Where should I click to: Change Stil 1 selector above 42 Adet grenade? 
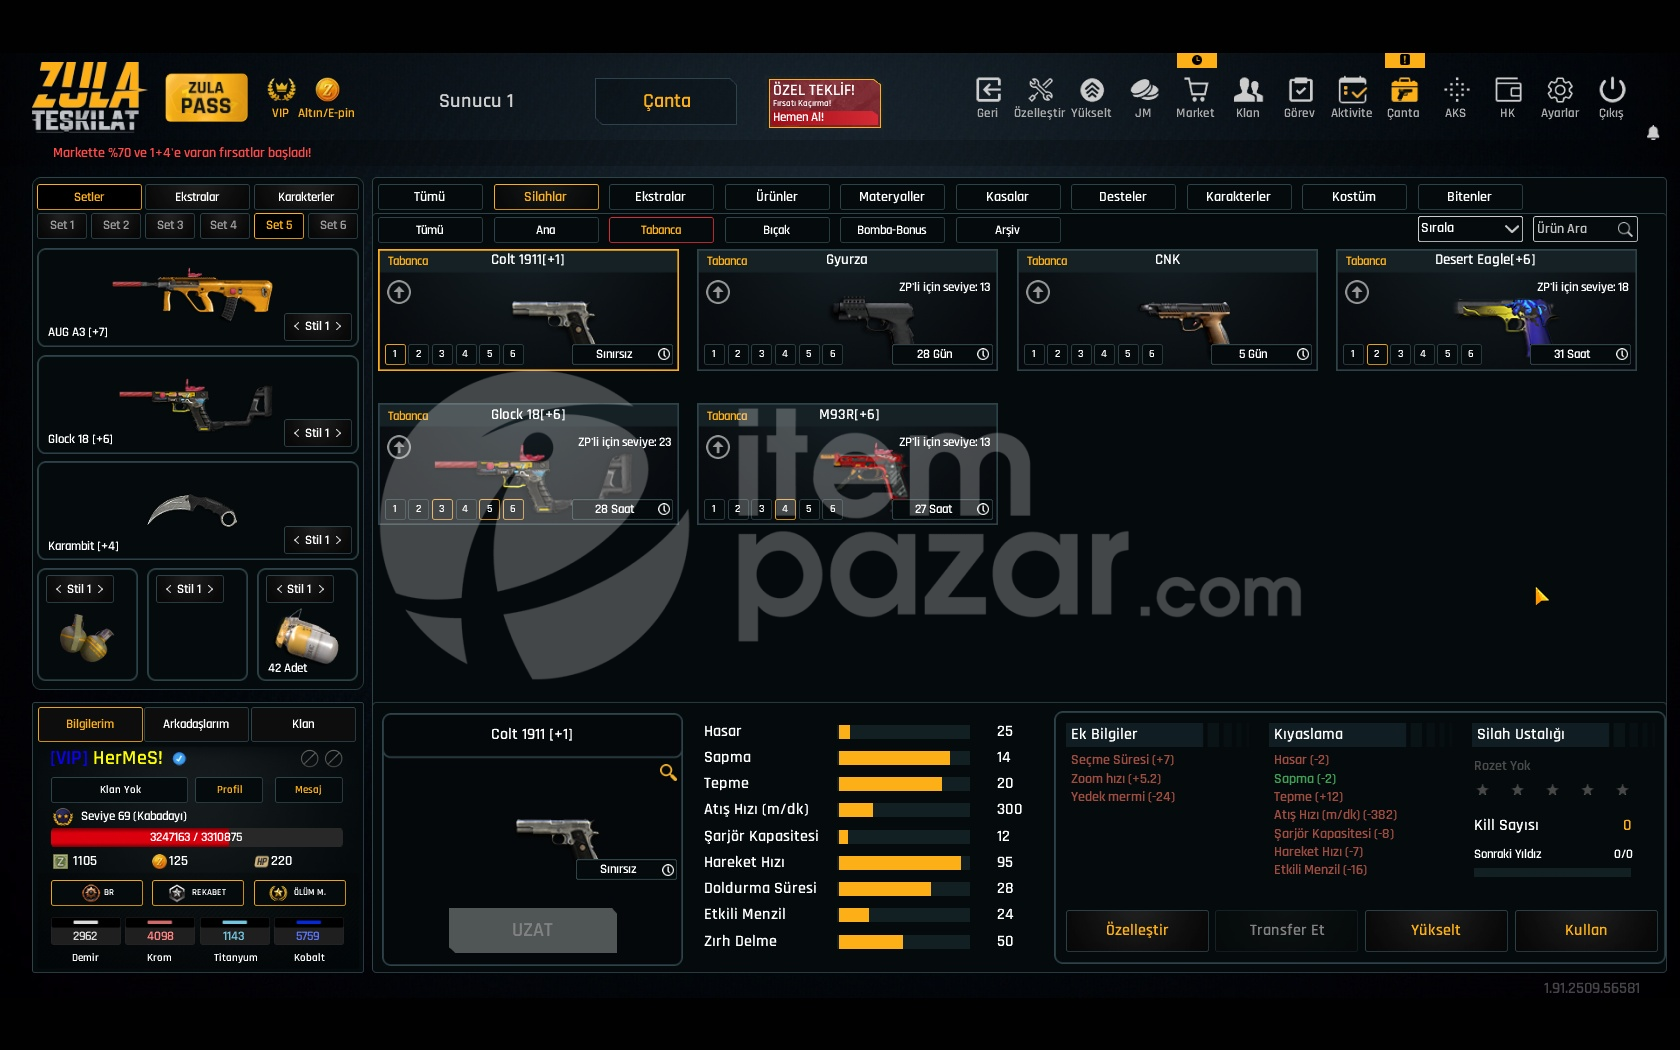300,589
